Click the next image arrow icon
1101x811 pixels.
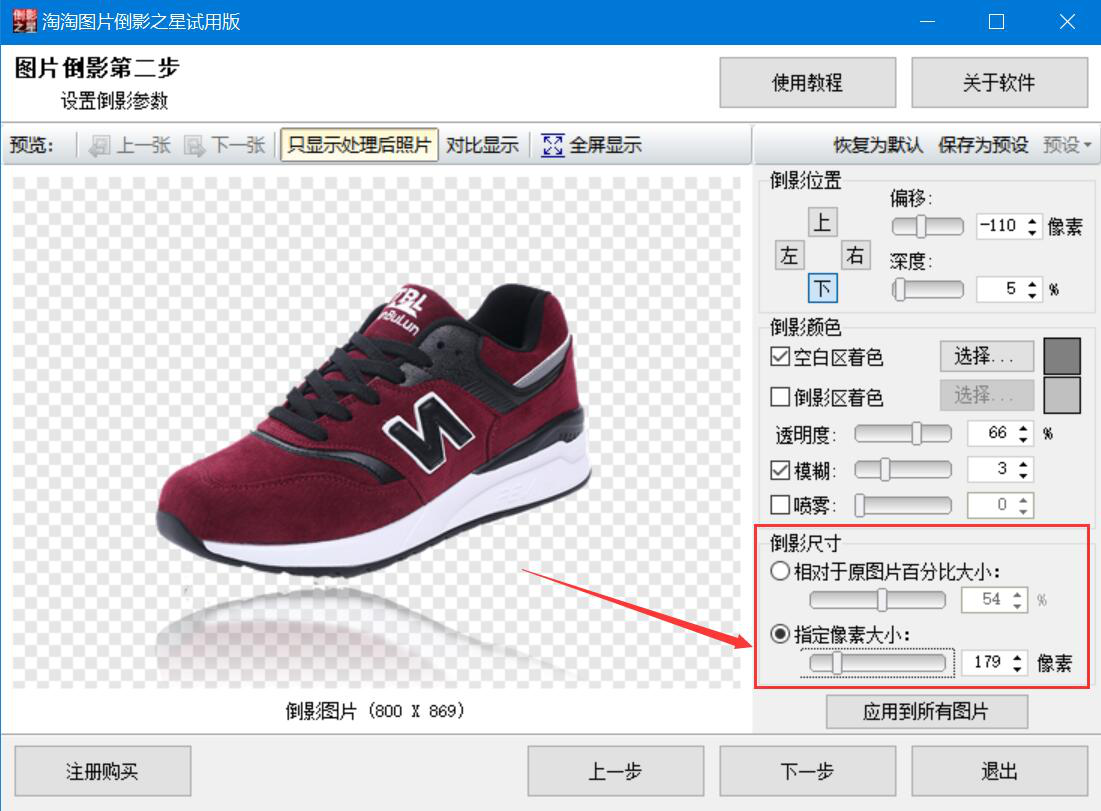pos(194,146)
